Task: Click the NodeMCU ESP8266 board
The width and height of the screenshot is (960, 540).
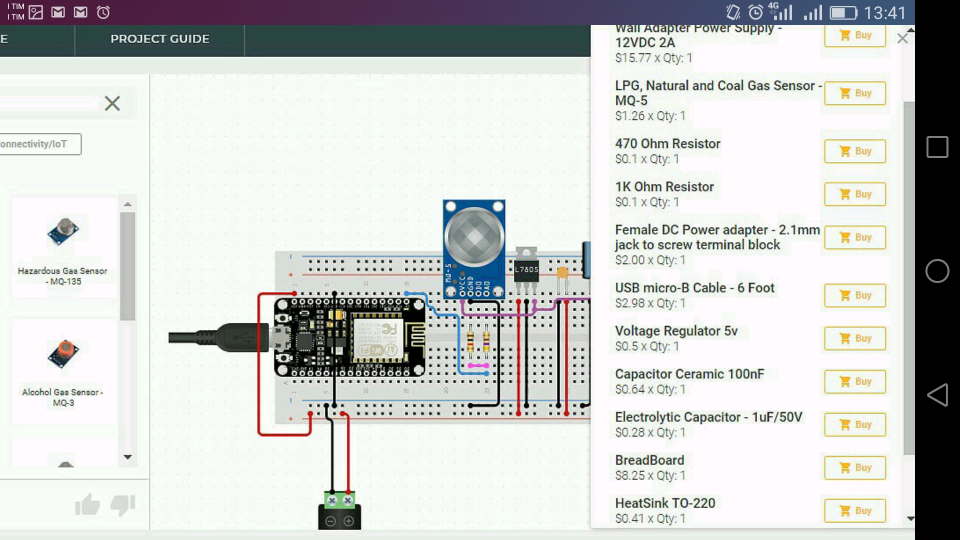Action: point(350,336)
